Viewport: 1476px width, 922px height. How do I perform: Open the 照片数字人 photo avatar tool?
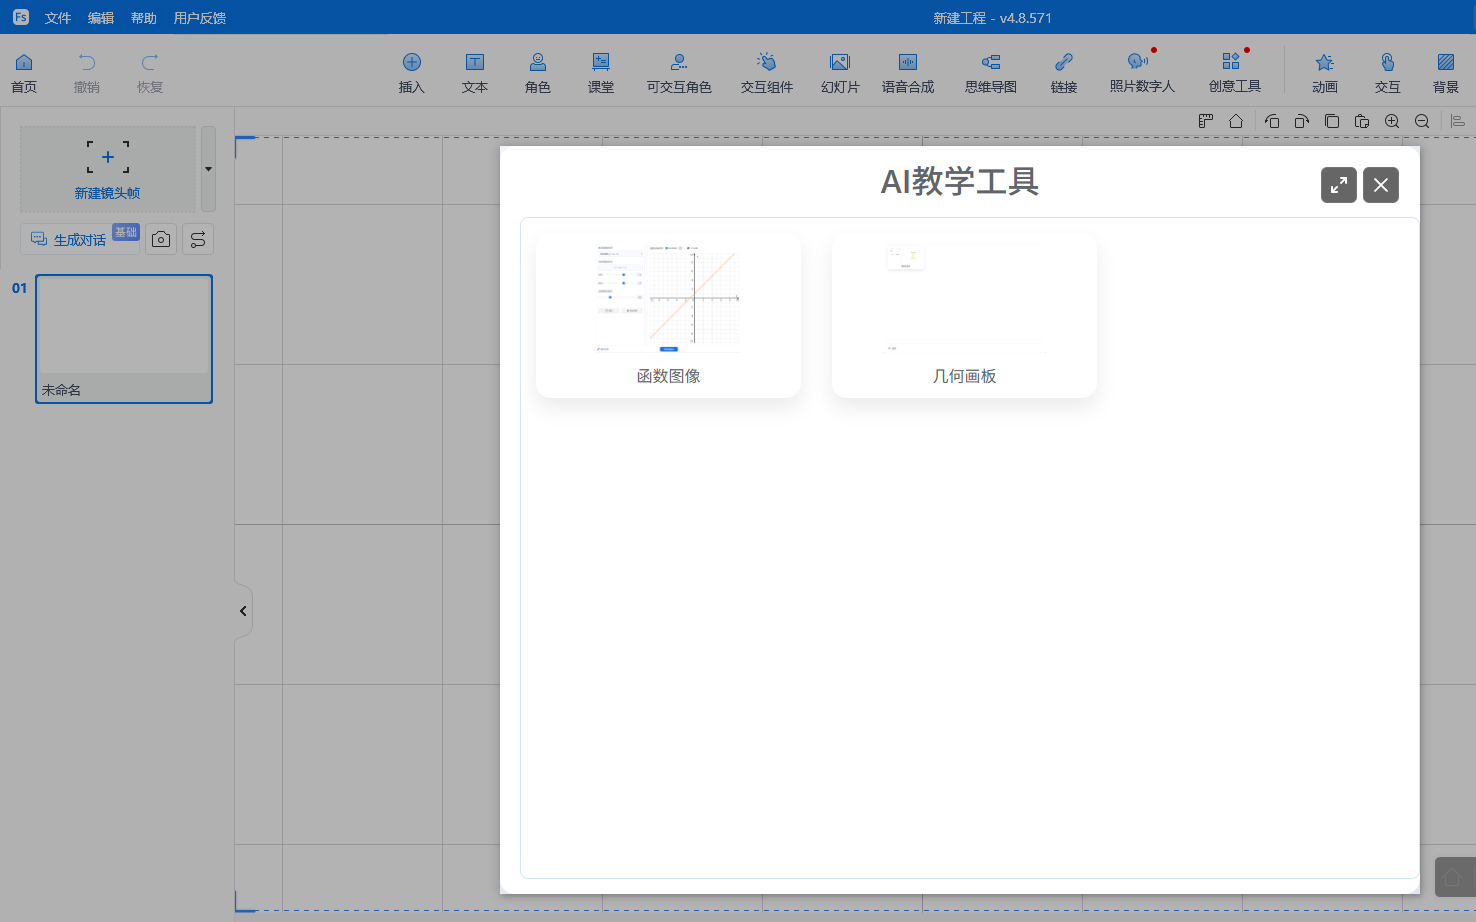coord(1141,73)
